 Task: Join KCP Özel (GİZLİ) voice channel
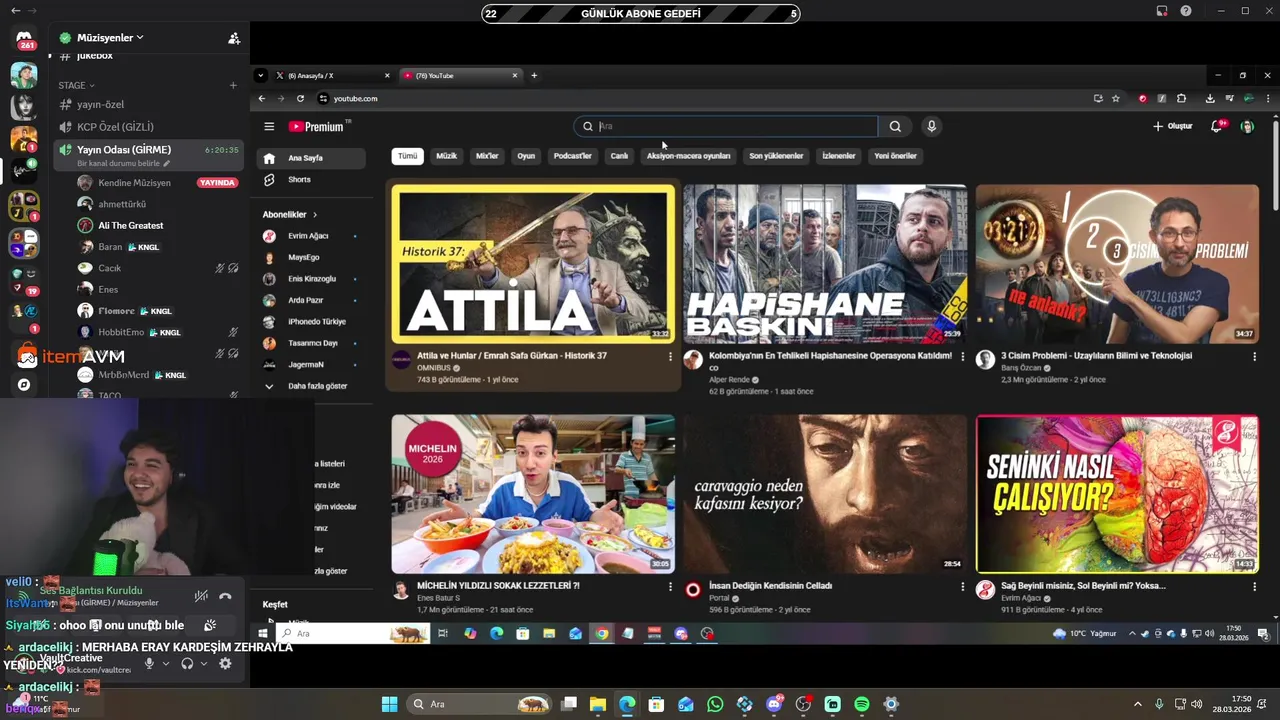pos(149,127)
